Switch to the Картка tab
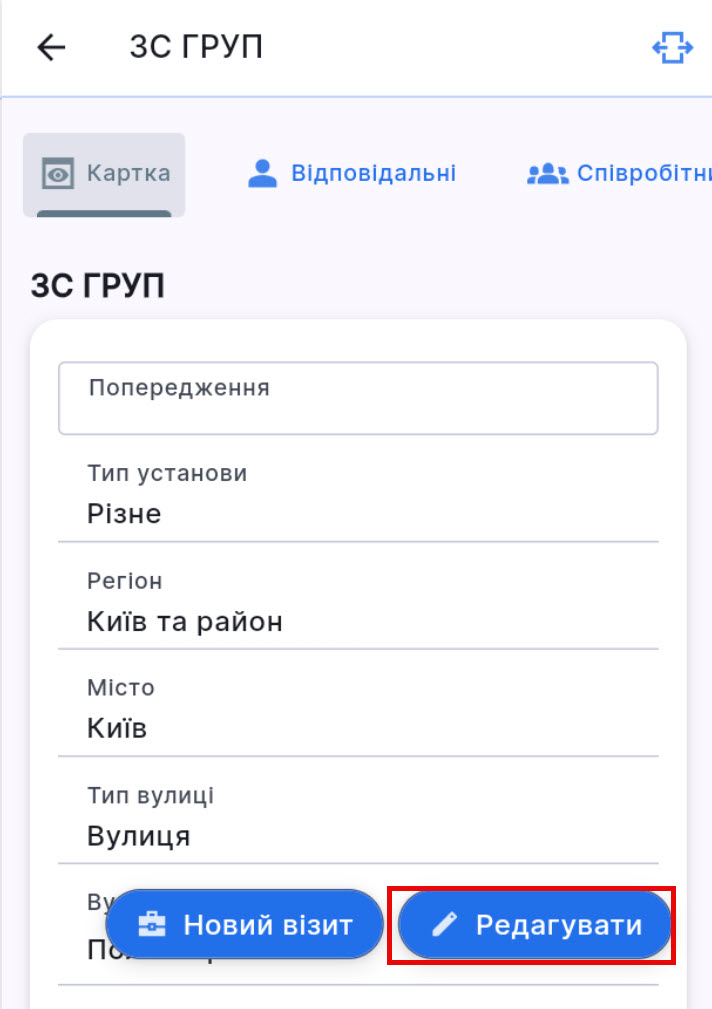This screenshot has width=712, height=1009. pyautogui.click(x=104, y=174)
